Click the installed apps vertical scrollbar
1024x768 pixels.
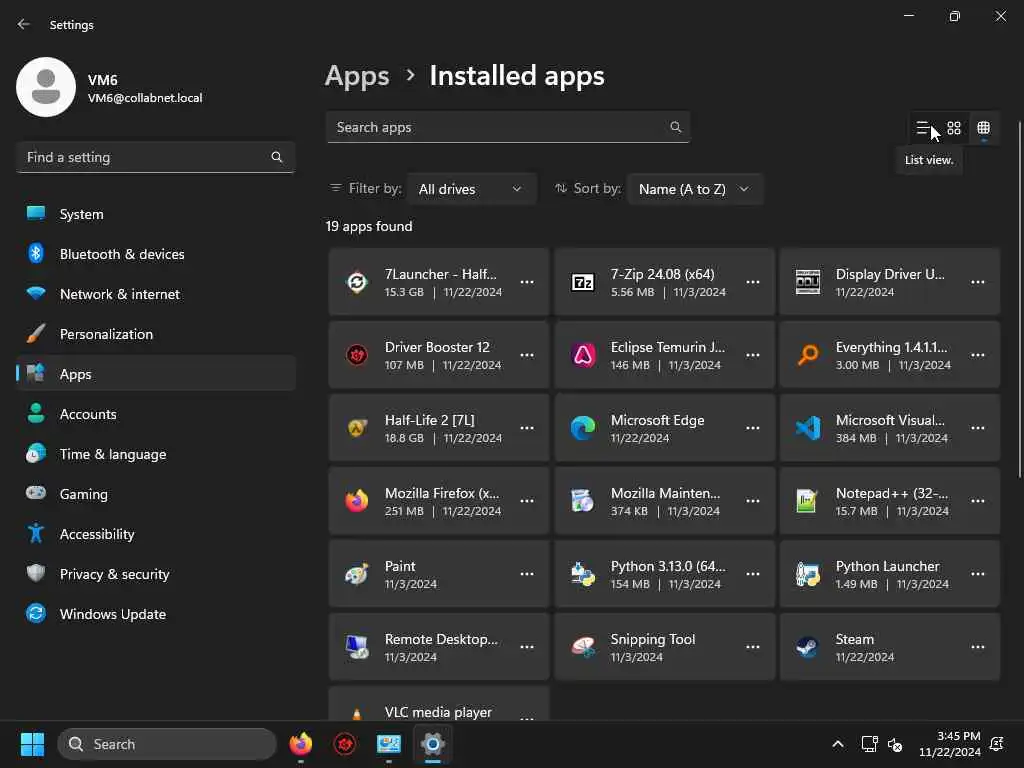1019,299
